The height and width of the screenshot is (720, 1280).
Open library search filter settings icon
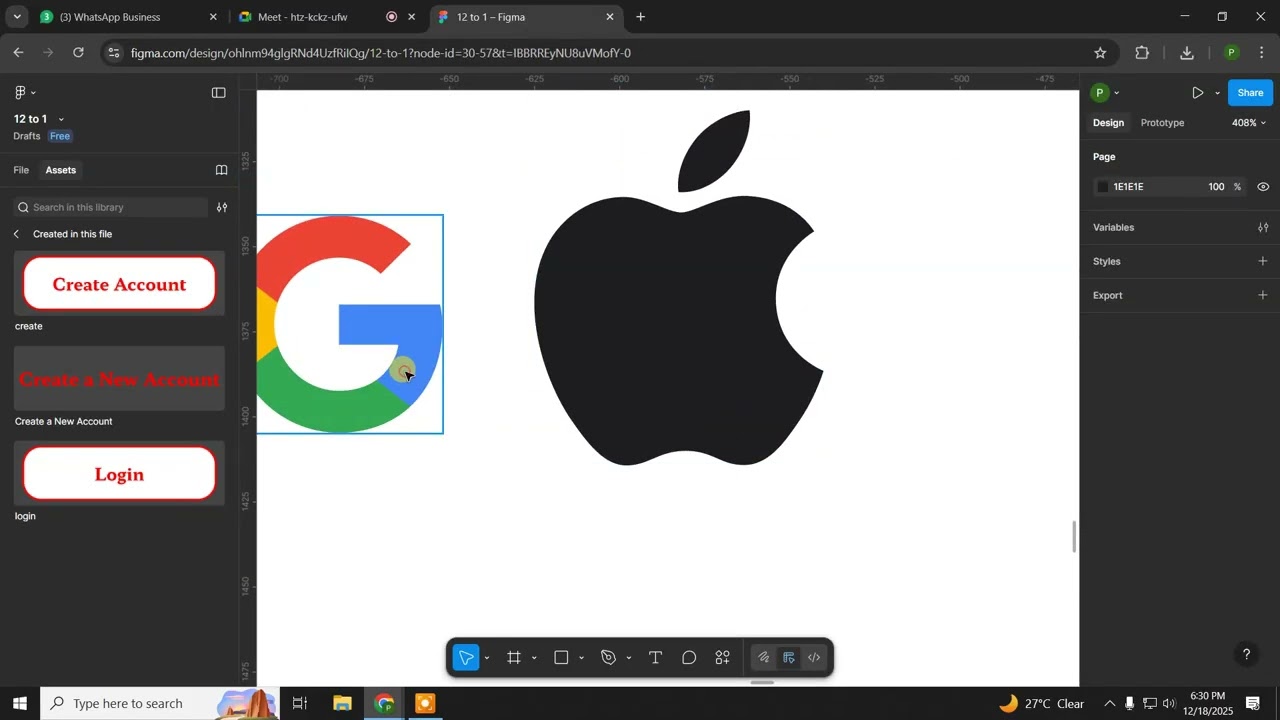coord(222,207)
